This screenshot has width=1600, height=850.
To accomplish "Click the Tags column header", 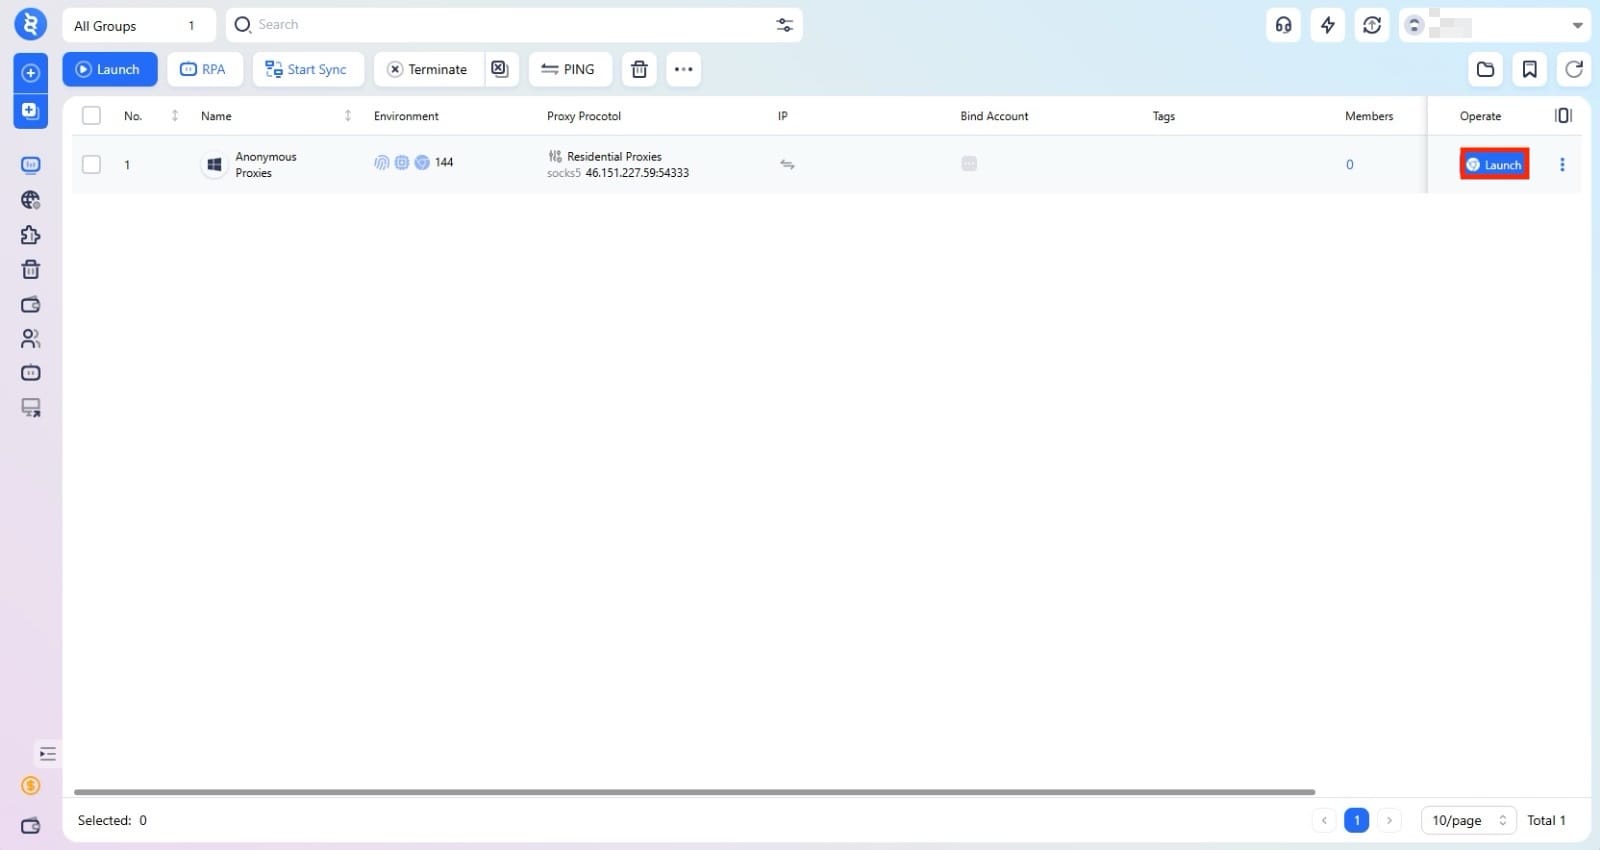I will pyautogui.click(x=1164, y=116).
